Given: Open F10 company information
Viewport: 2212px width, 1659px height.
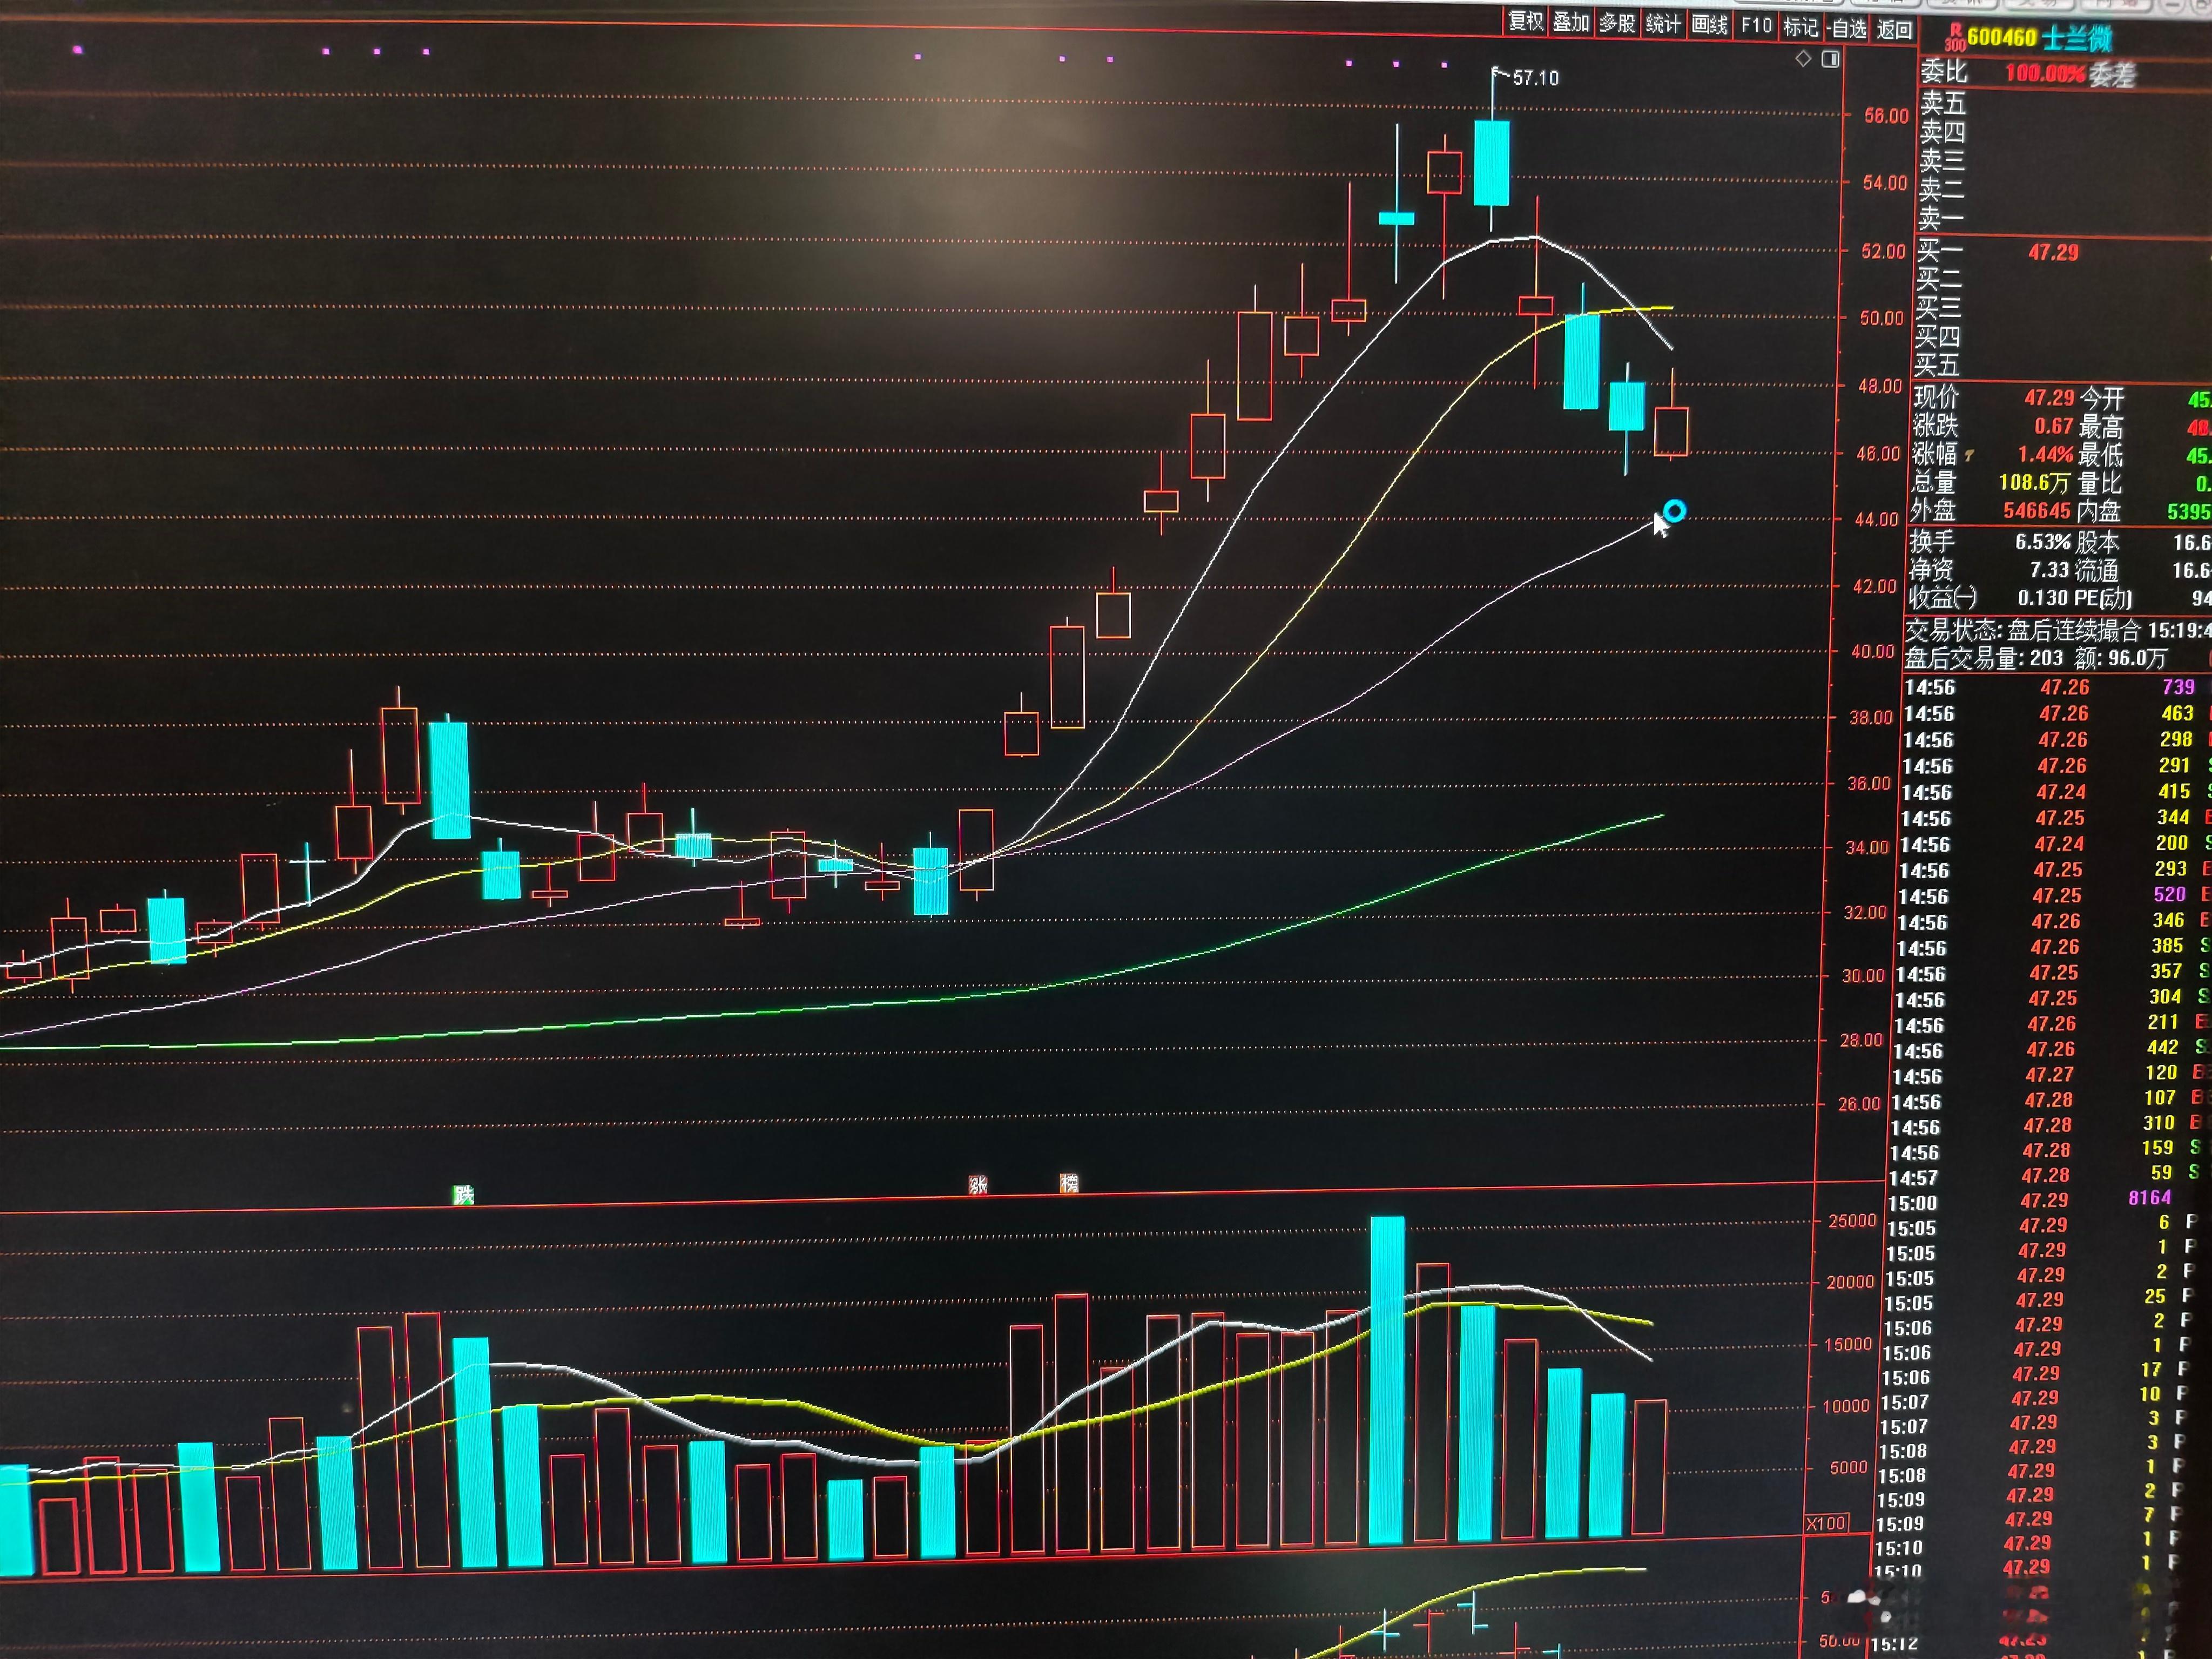Looking at the screenshot, I should point(1756,26).
